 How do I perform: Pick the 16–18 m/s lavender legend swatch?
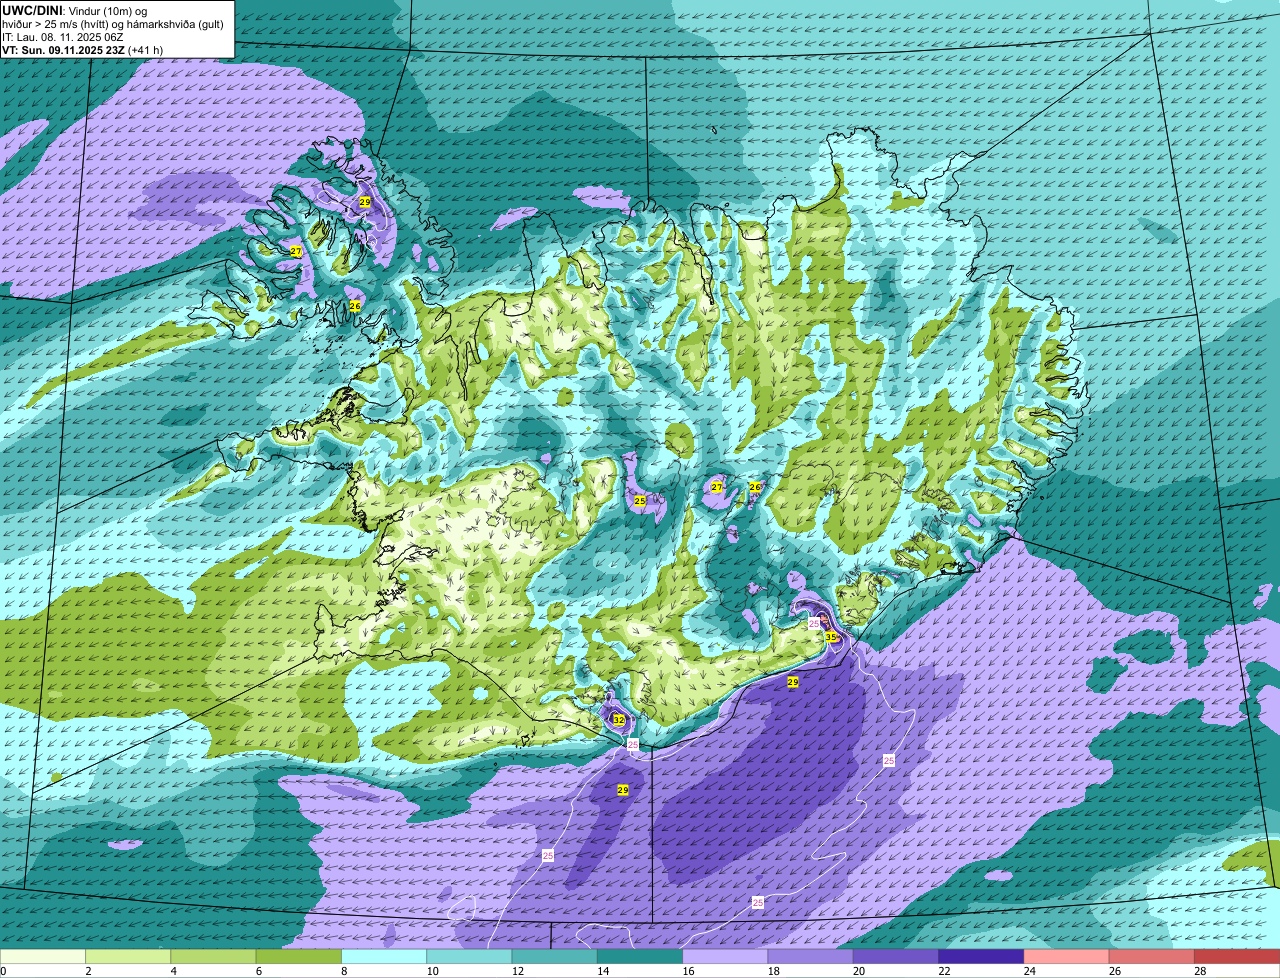pyautogui.click(x=725, y=957)
